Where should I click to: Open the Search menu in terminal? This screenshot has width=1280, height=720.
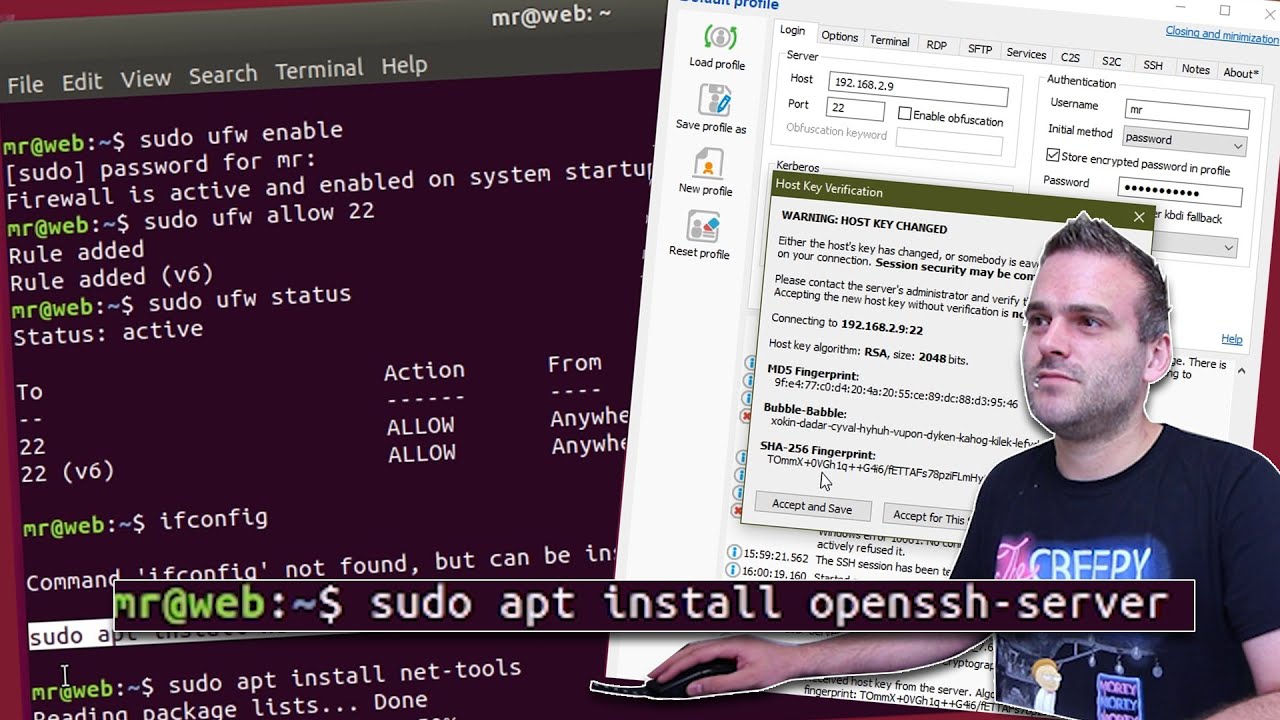pyautogui.click(x=223, y=74)
